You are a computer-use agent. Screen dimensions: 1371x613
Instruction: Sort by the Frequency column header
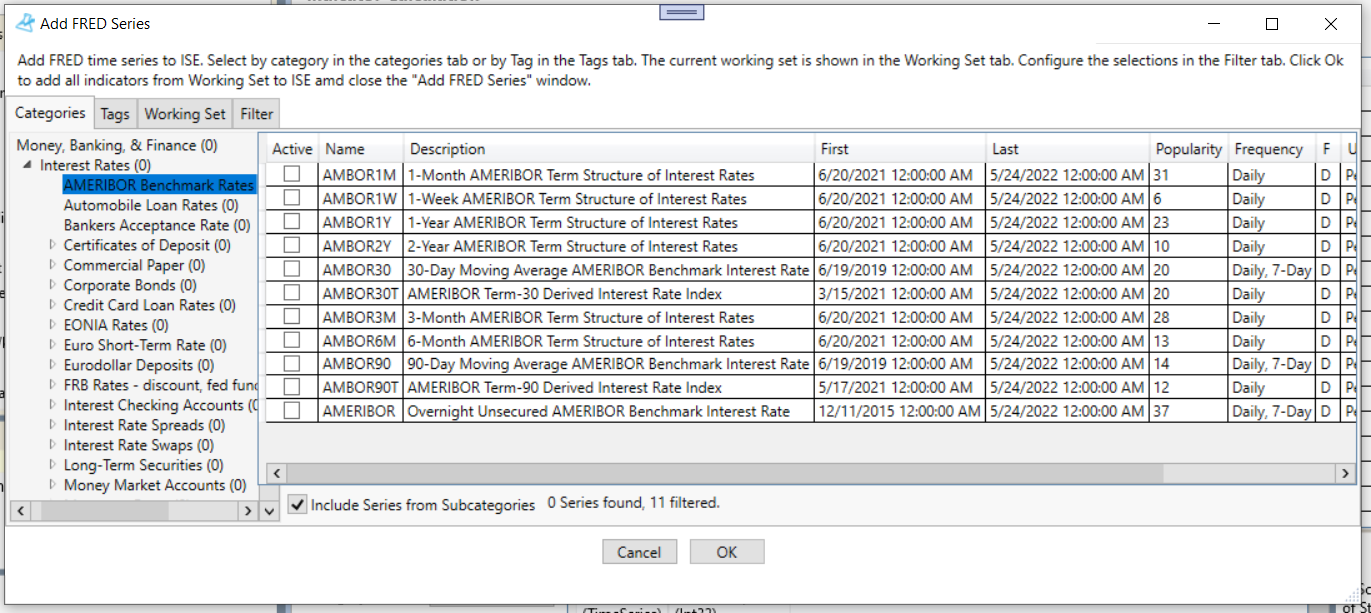1271,149
